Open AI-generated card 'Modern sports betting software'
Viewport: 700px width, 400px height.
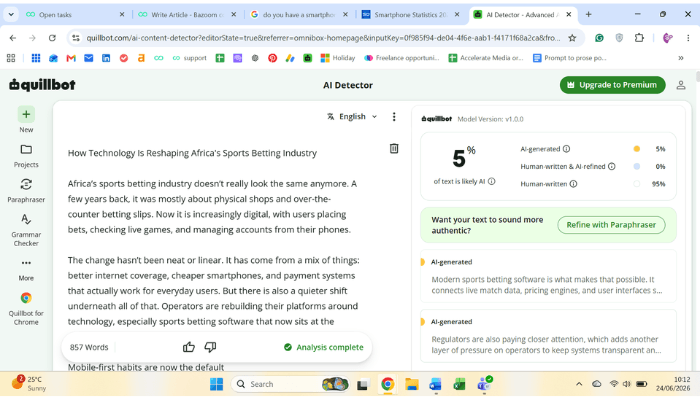[548, 276]
